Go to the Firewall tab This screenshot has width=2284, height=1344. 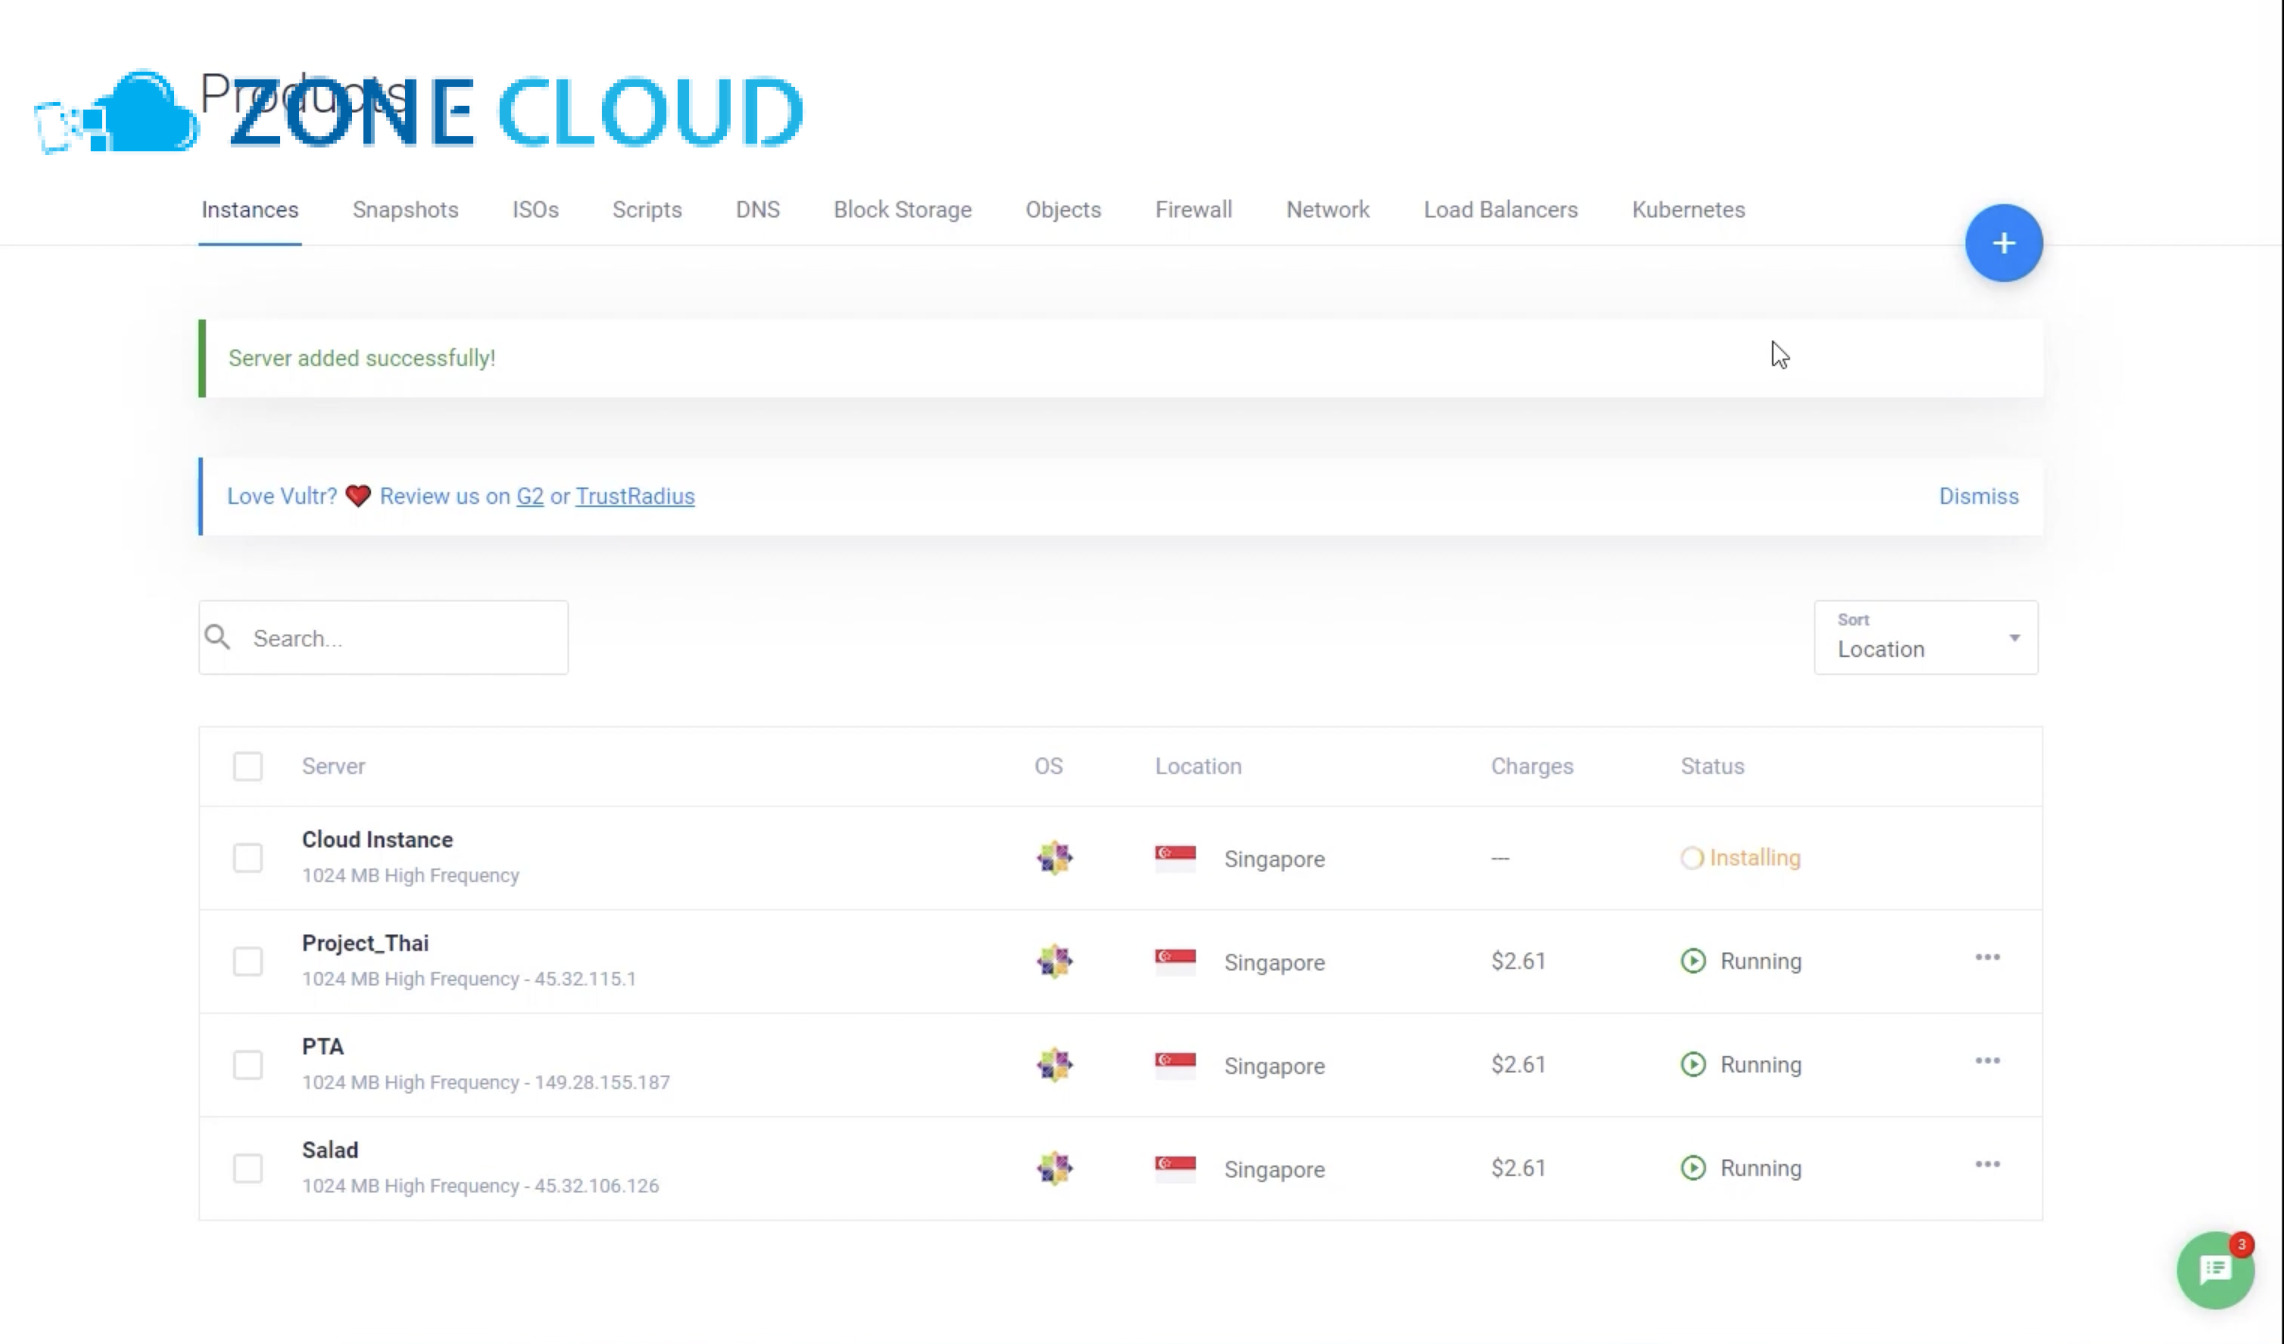click(x=1193, y=210)
